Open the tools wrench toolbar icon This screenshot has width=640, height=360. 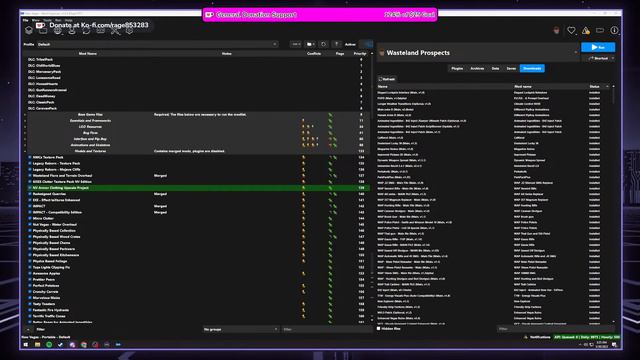click(x=115, y=30)
